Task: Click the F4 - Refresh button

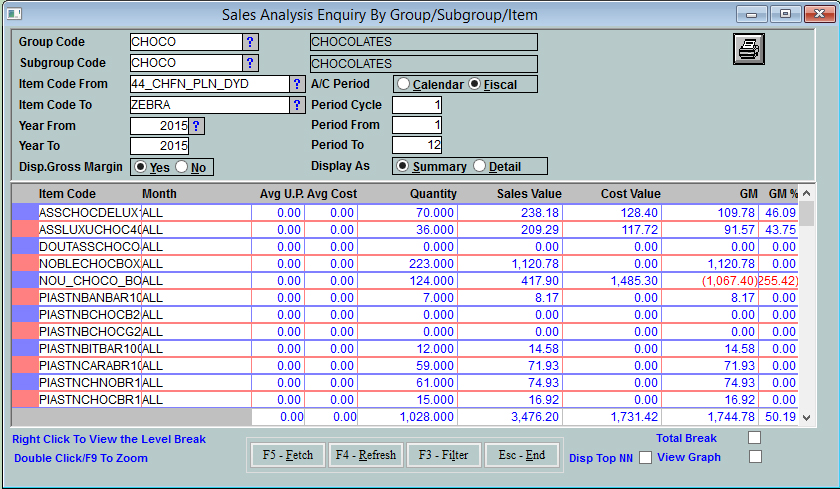Action: click(x=366, y=455)
